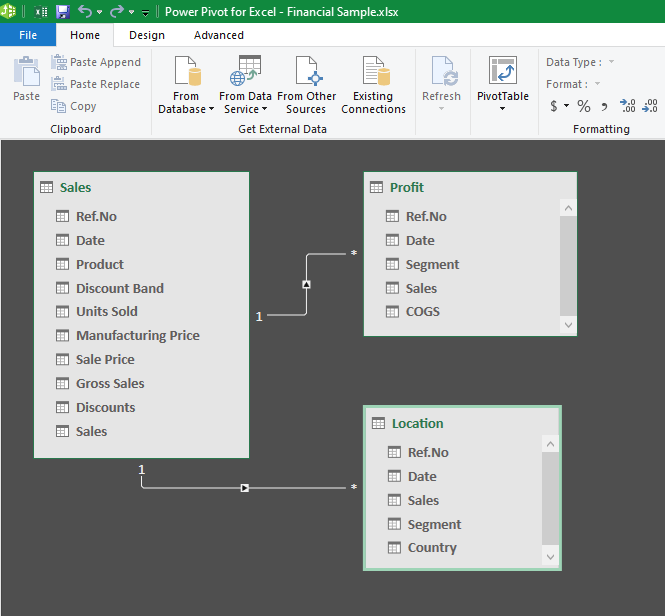Apply currency format with dollar icon
Screen dimensions: 665x616
click(x=554, y=106)
